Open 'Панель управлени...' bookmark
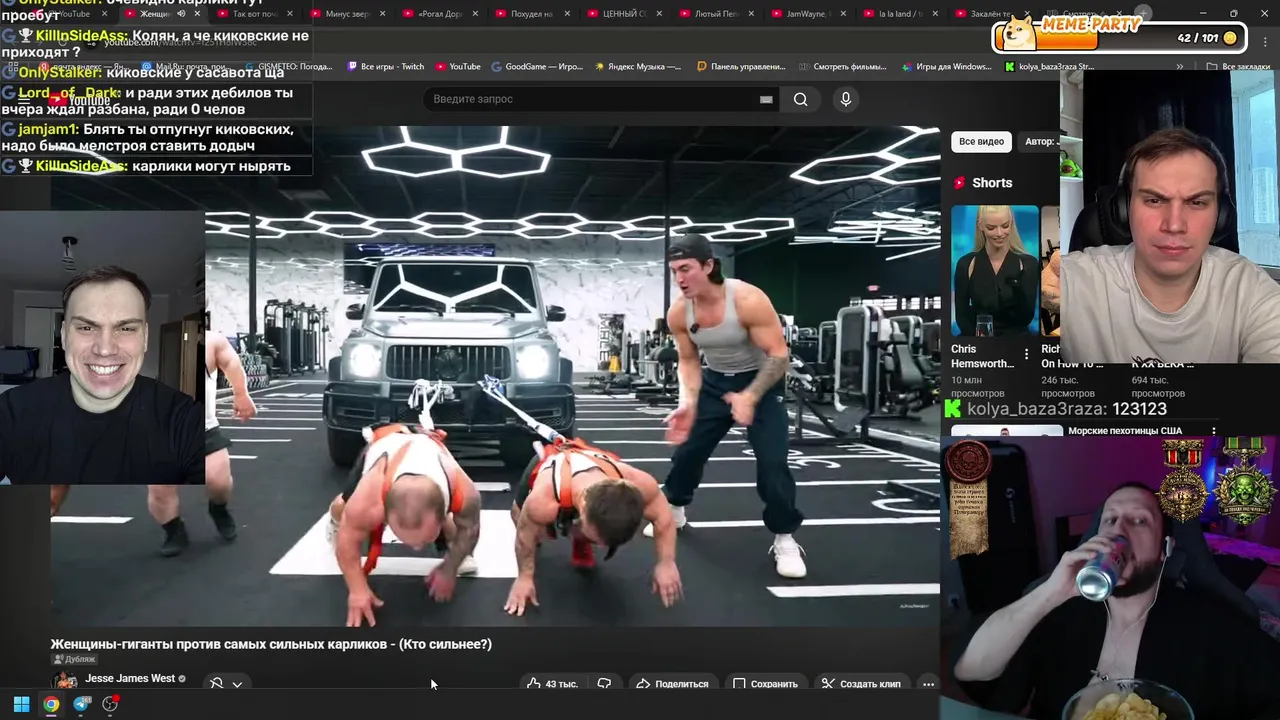Screen dimensions: 1280x720 tap(741, 67)
